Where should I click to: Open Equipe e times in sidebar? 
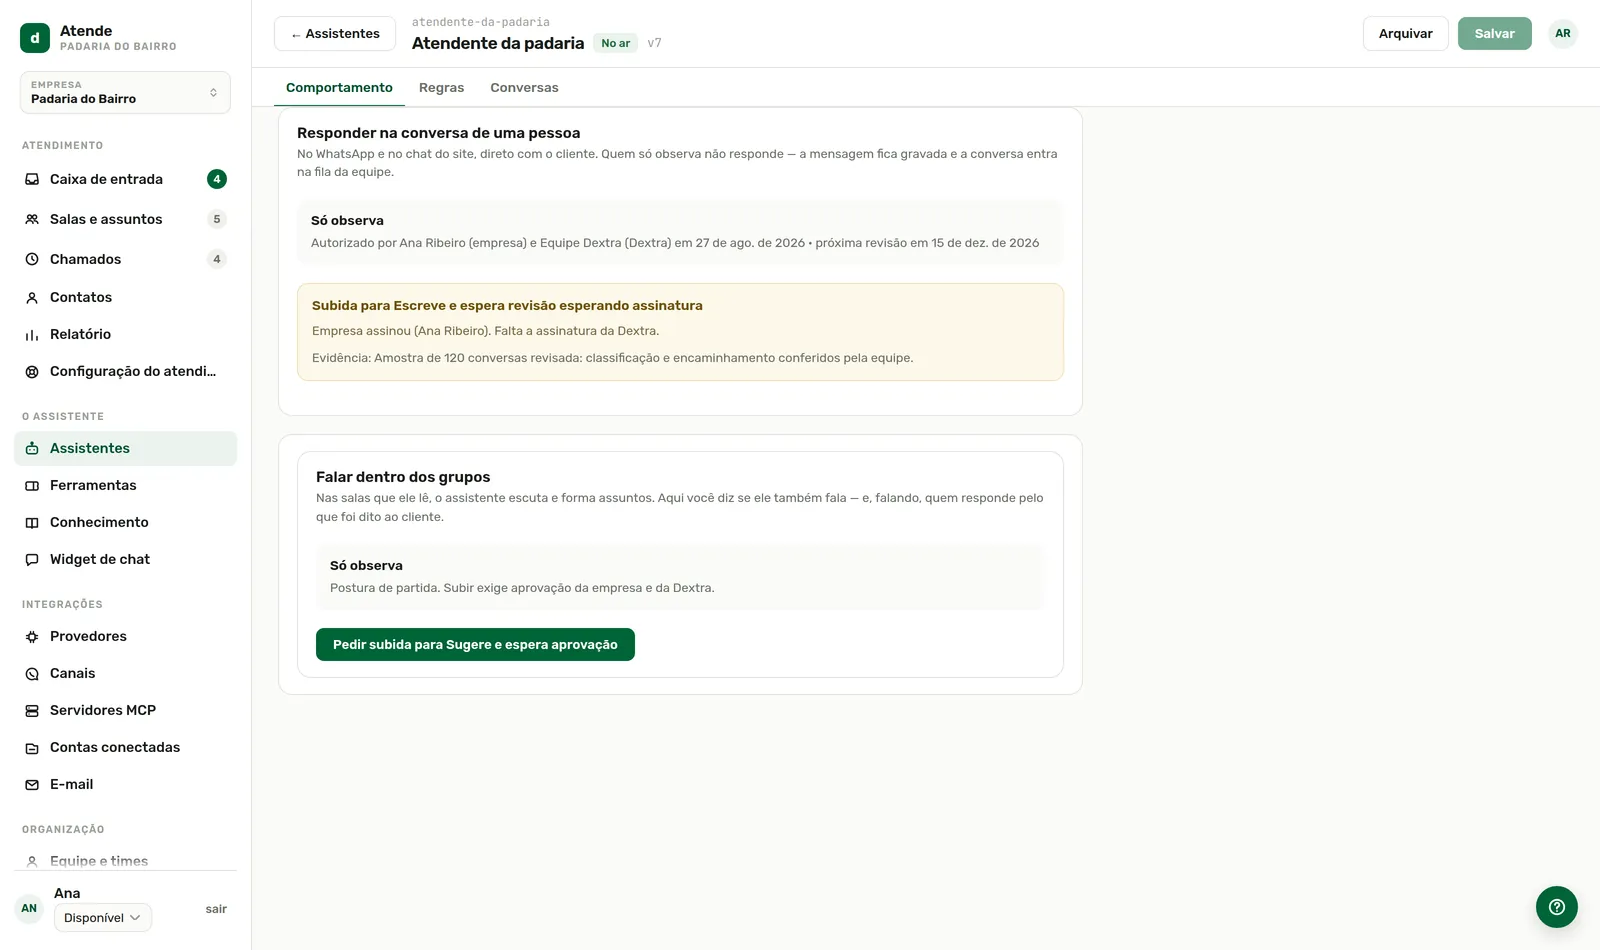(x=125, y=861)
